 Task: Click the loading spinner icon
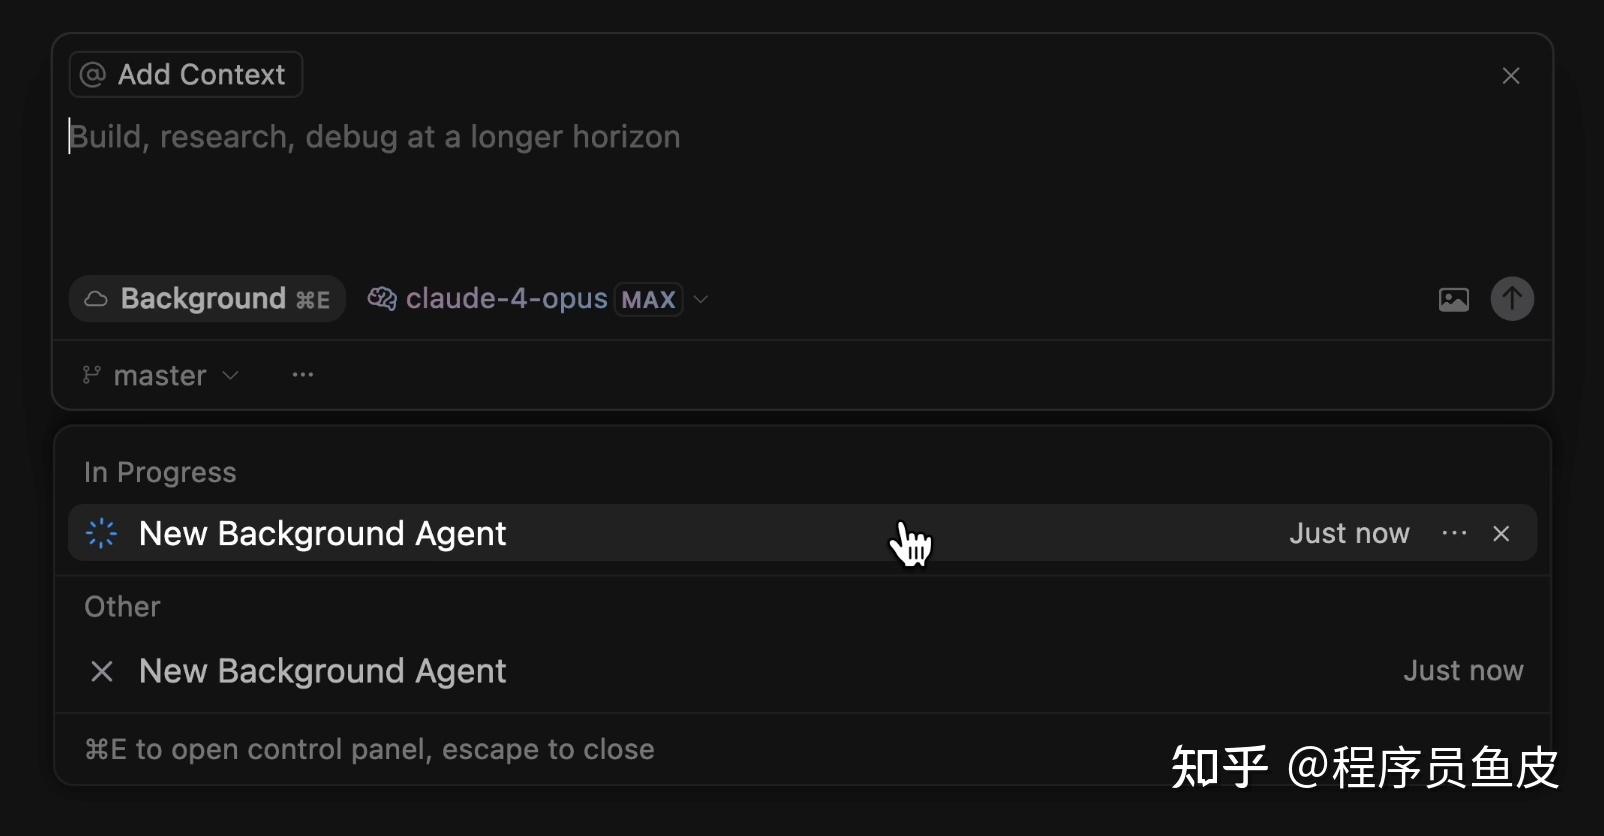coord(101,534)
